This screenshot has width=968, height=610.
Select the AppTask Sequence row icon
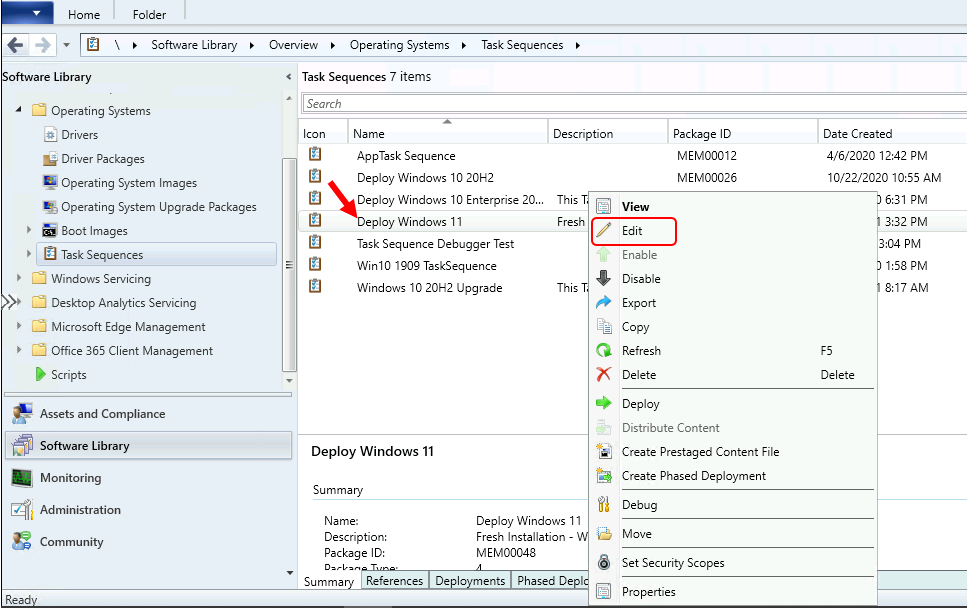315,154
